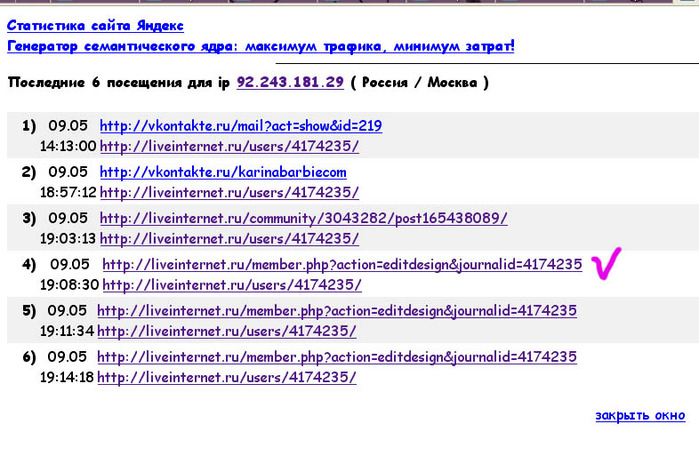Open the editdesign link in row 5
The width and height of the screenshot is (699, 464).
[337, 311]
